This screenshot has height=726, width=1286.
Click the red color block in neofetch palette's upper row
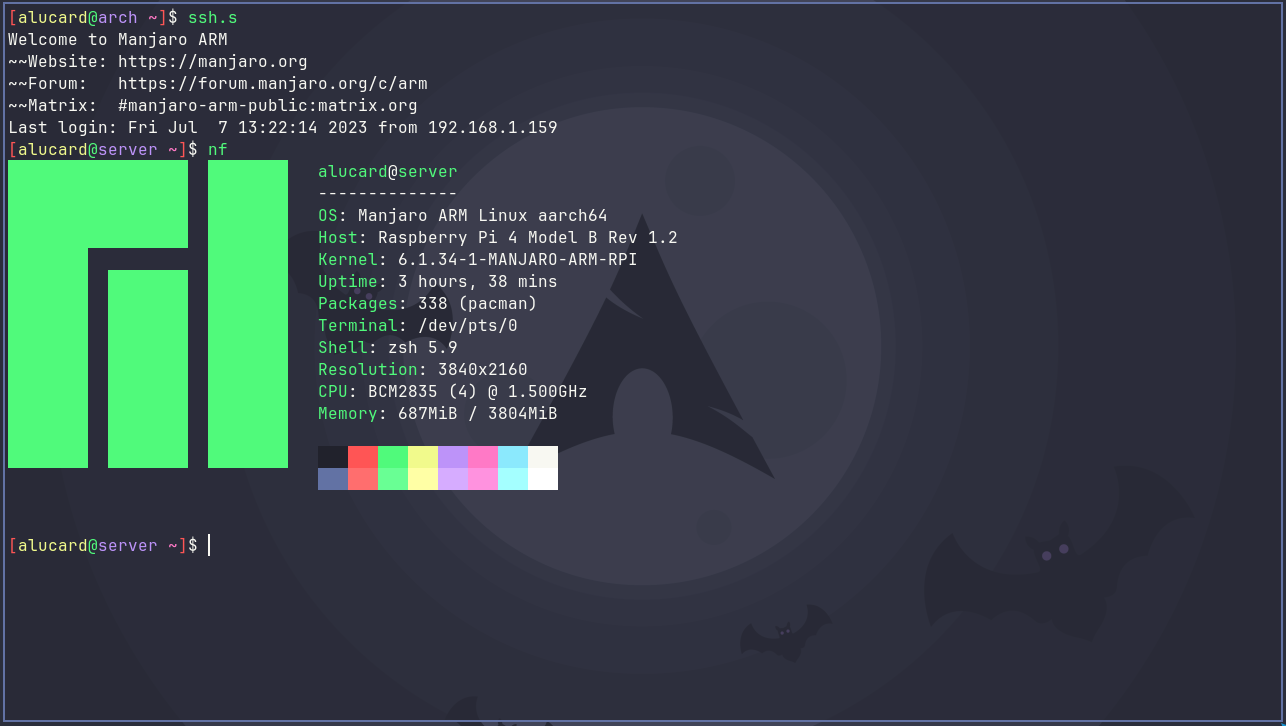tap(363, 457)
